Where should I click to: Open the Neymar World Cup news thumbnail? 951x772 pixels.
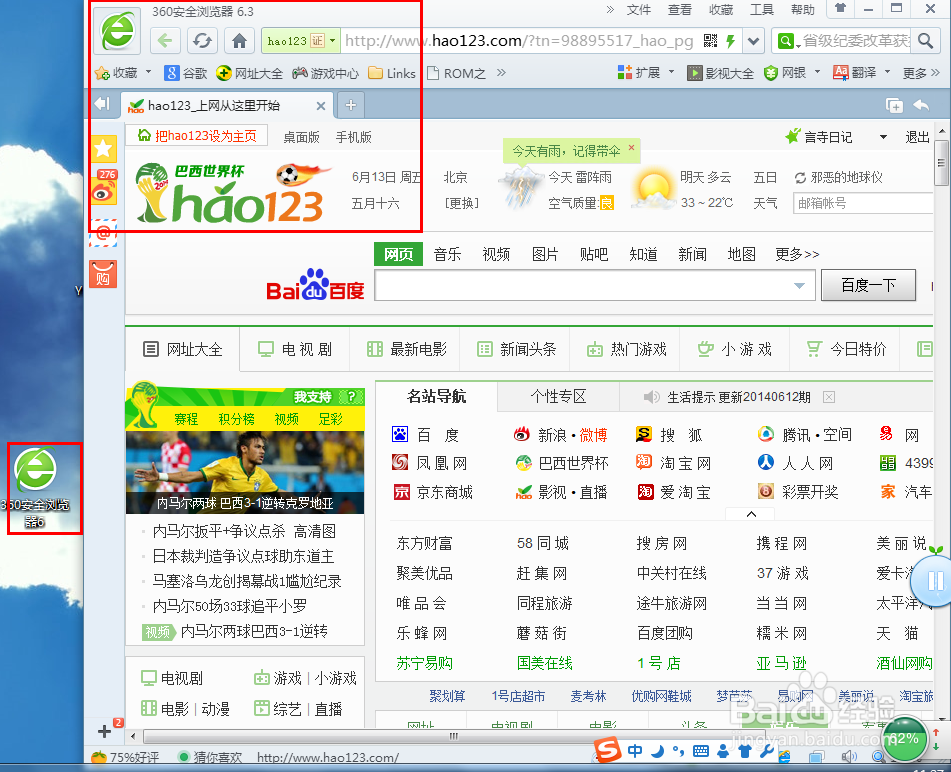pos(245,472)
